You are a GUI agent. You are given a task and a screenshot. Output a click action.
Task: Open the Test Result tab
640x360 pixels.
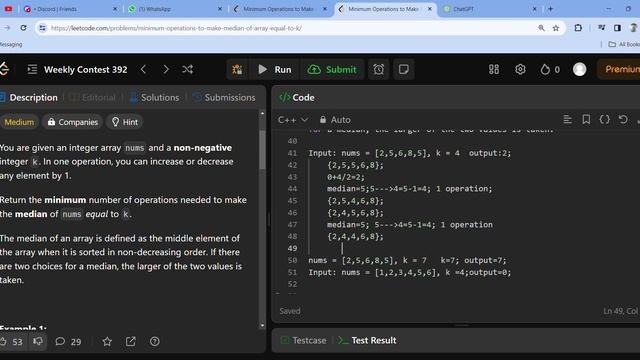click(367, 340)
